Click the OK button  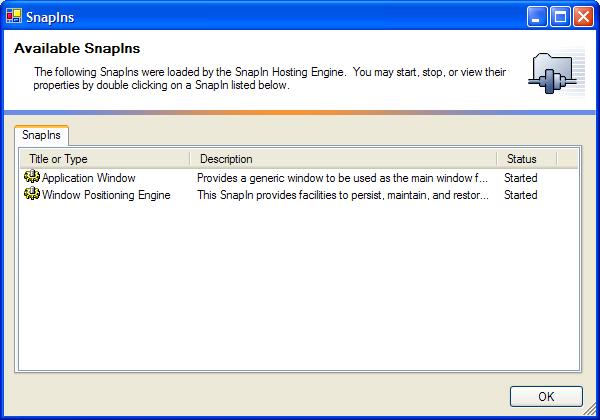point(546,397)
